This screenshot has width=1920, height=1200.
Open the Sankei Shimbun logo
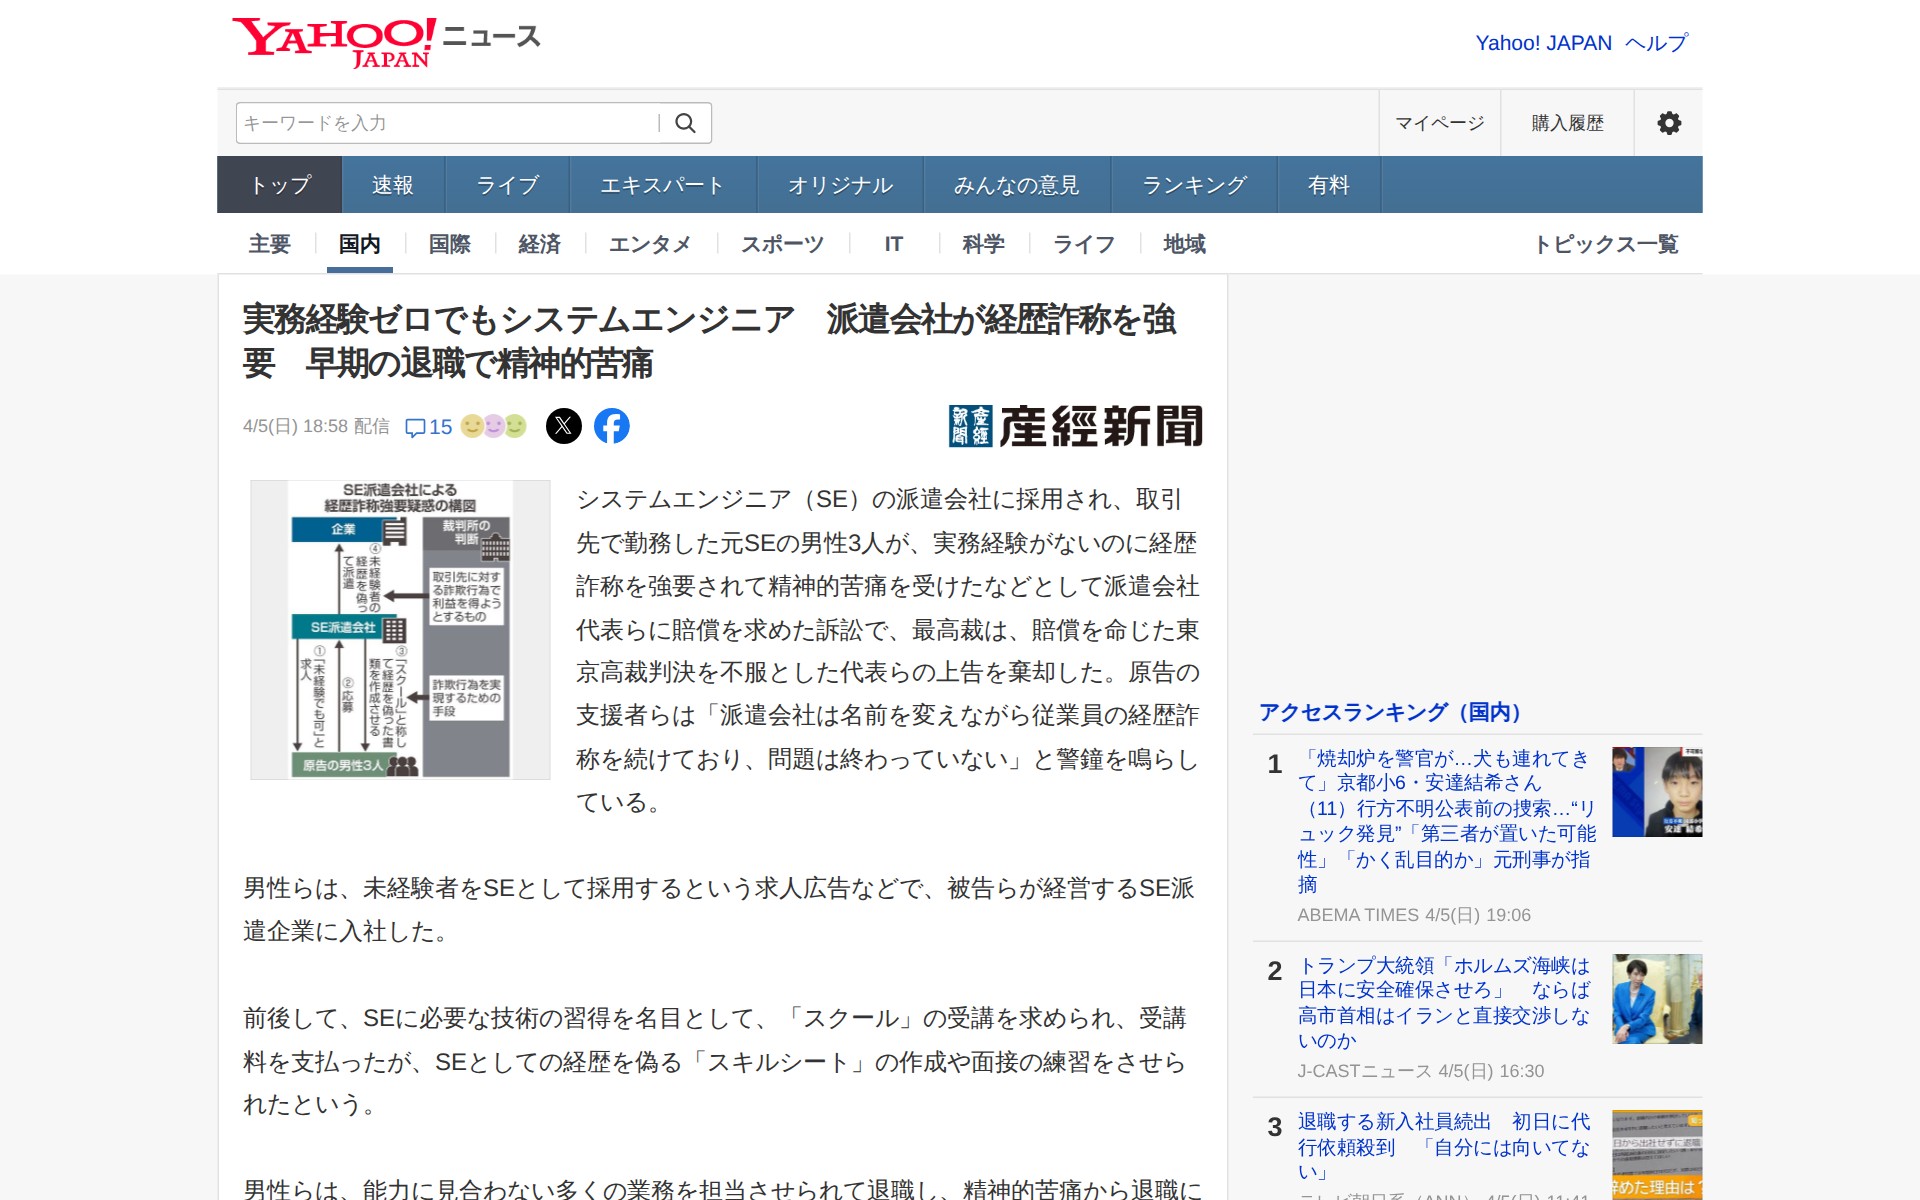pyautogui.click(x=1075, y=426)
